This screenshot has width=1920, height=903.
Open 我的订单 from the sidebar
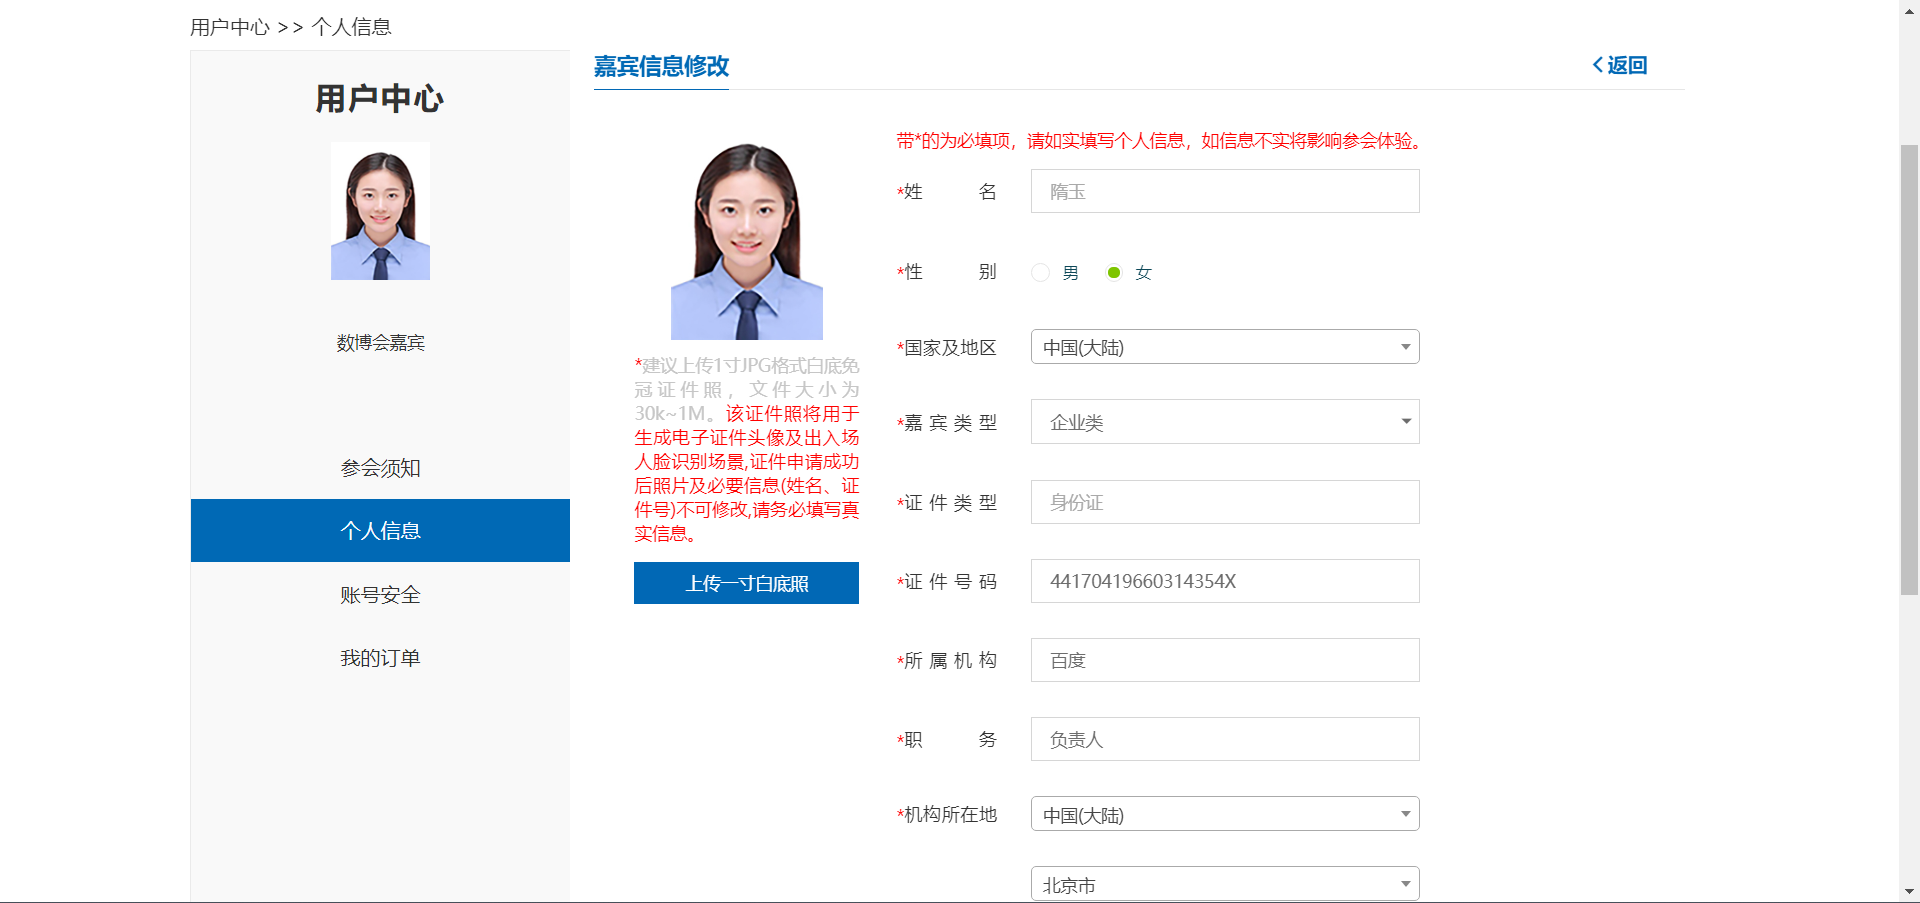point(380,658)
